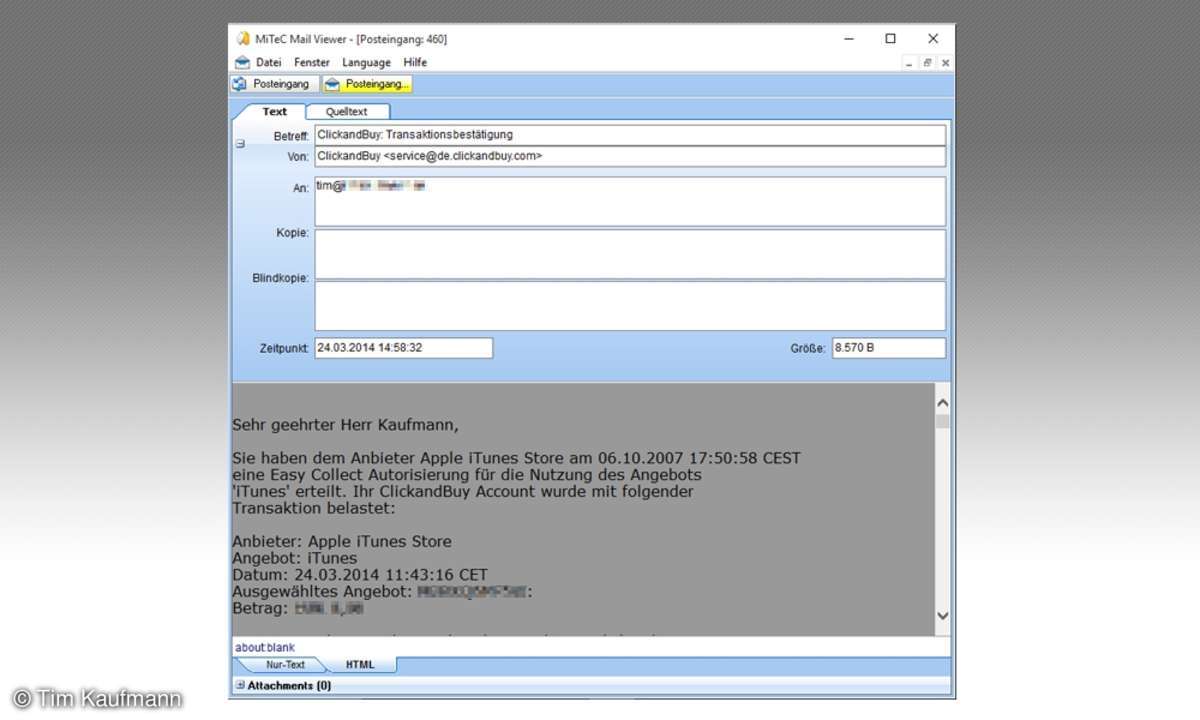The width and height of the screenshot is (1200, 720).
Task: Click the 'Anbieter: Apple iTunes Store' line
Action: tap(342, 542)
